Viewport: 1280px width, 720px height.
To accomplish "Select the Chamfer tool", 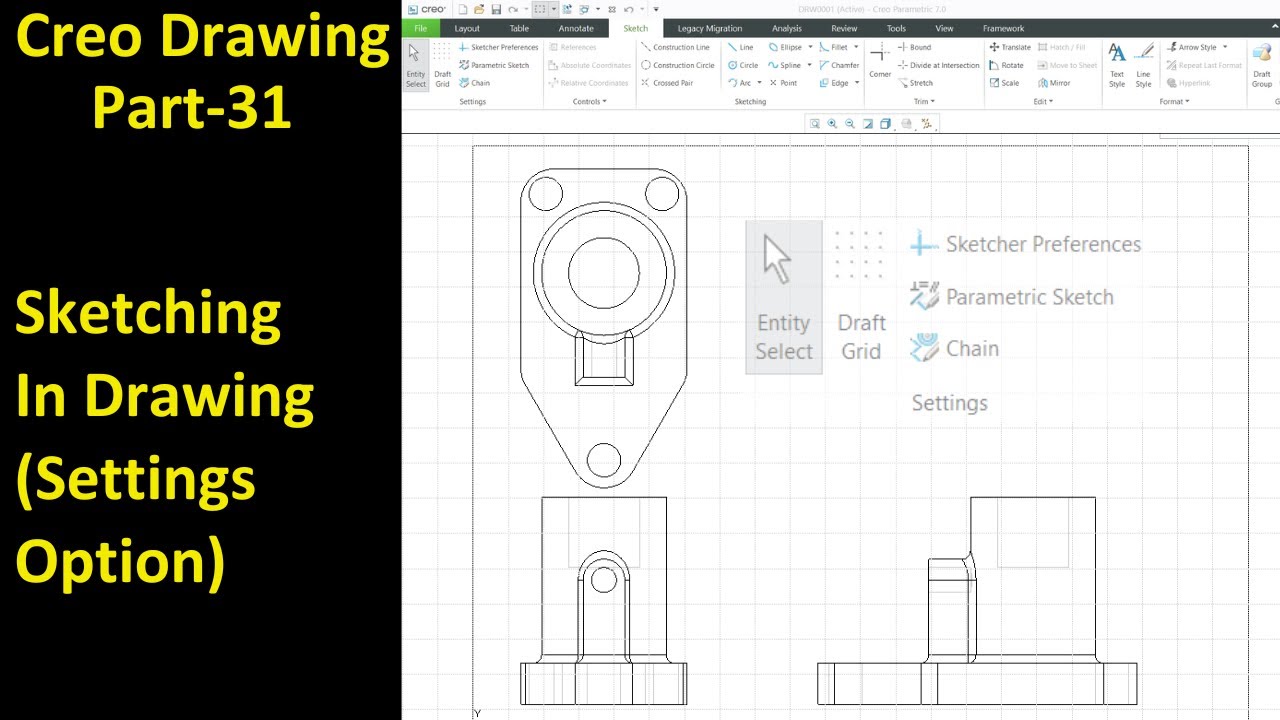I will pyautogui.click(x=839, y=65).
